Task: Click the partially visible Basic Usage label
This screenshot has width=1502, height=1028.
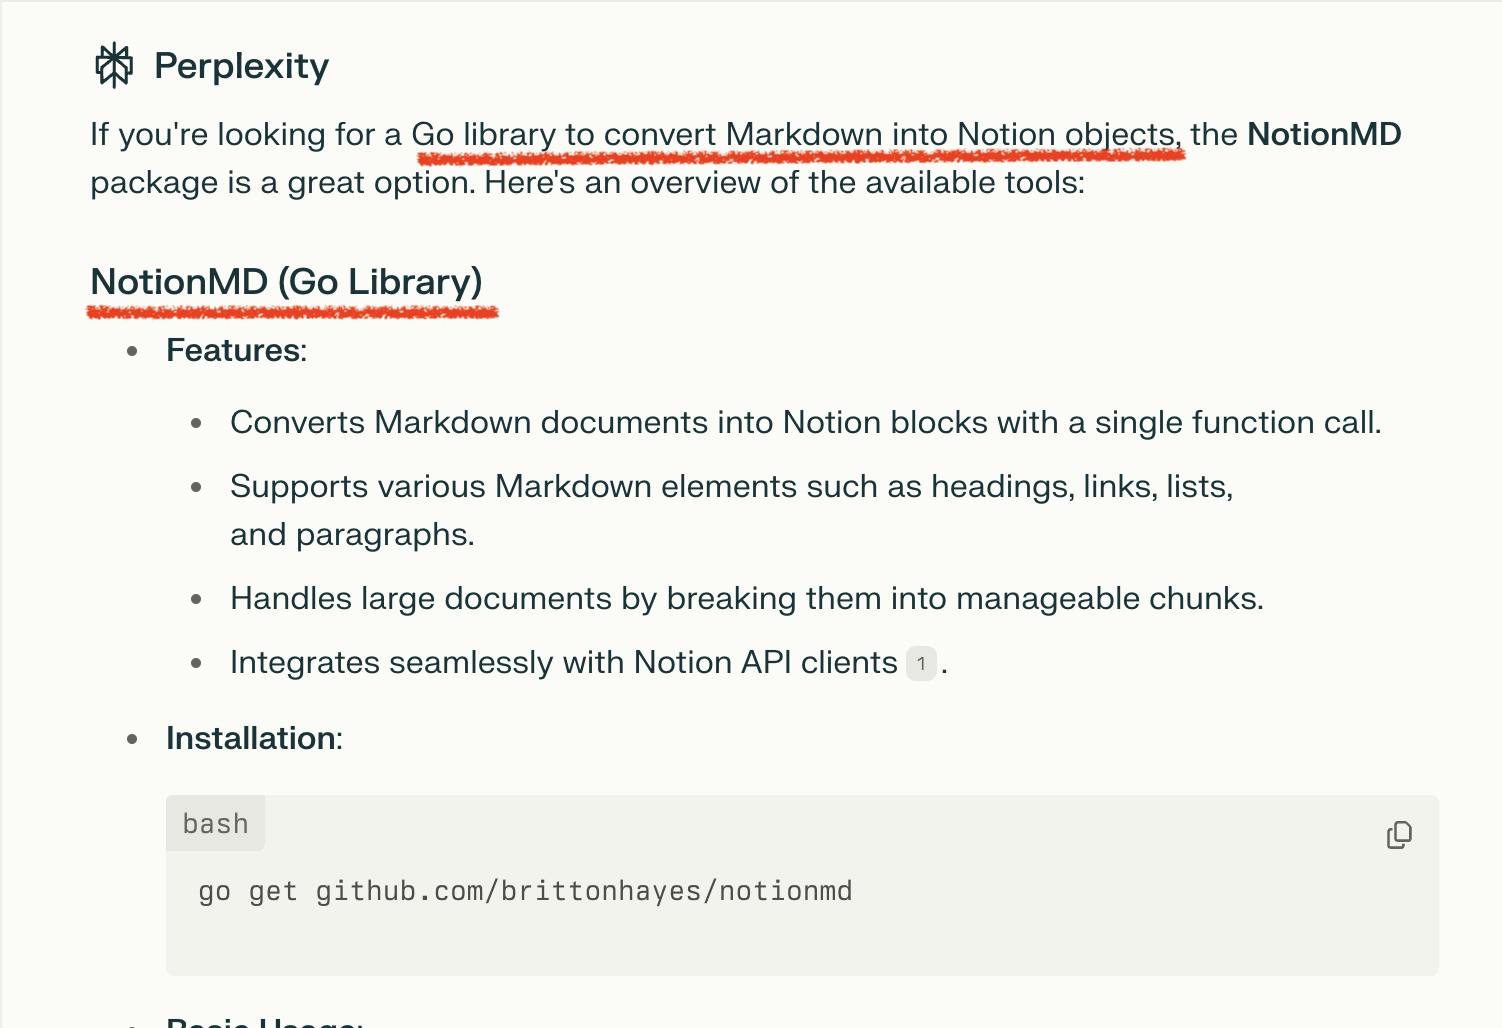Action: [x=262, y=1021]
